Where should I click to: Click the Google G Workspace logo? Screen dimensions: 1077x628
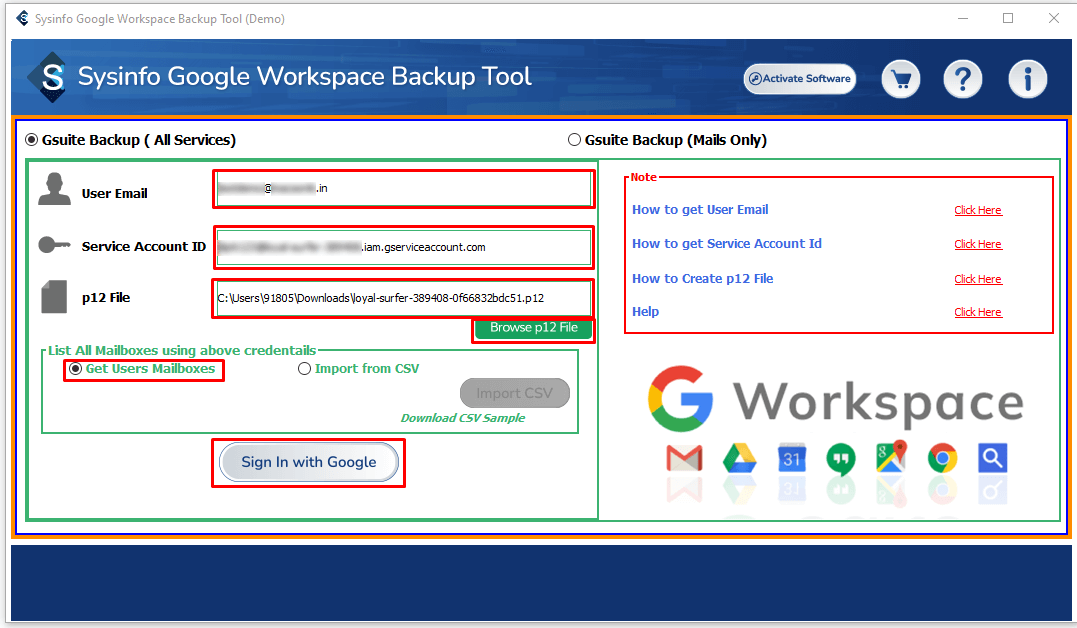click(x=835, y=400)
